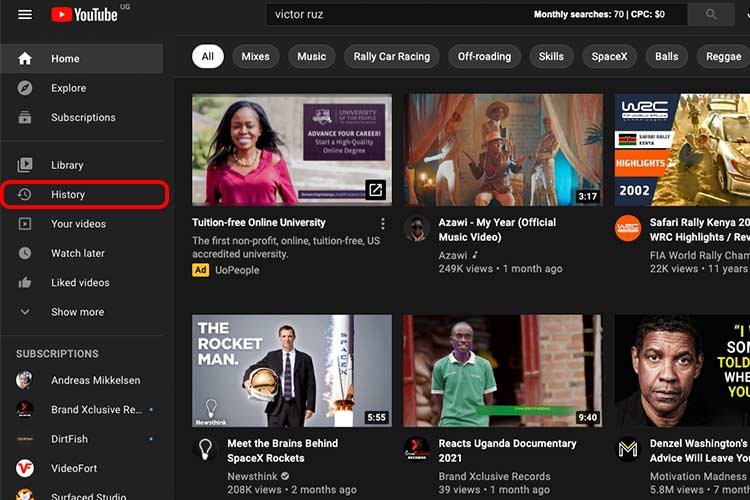Click the Watch later clock icon
Viewport: 750px width, 500px height.
tap(25, 253)
